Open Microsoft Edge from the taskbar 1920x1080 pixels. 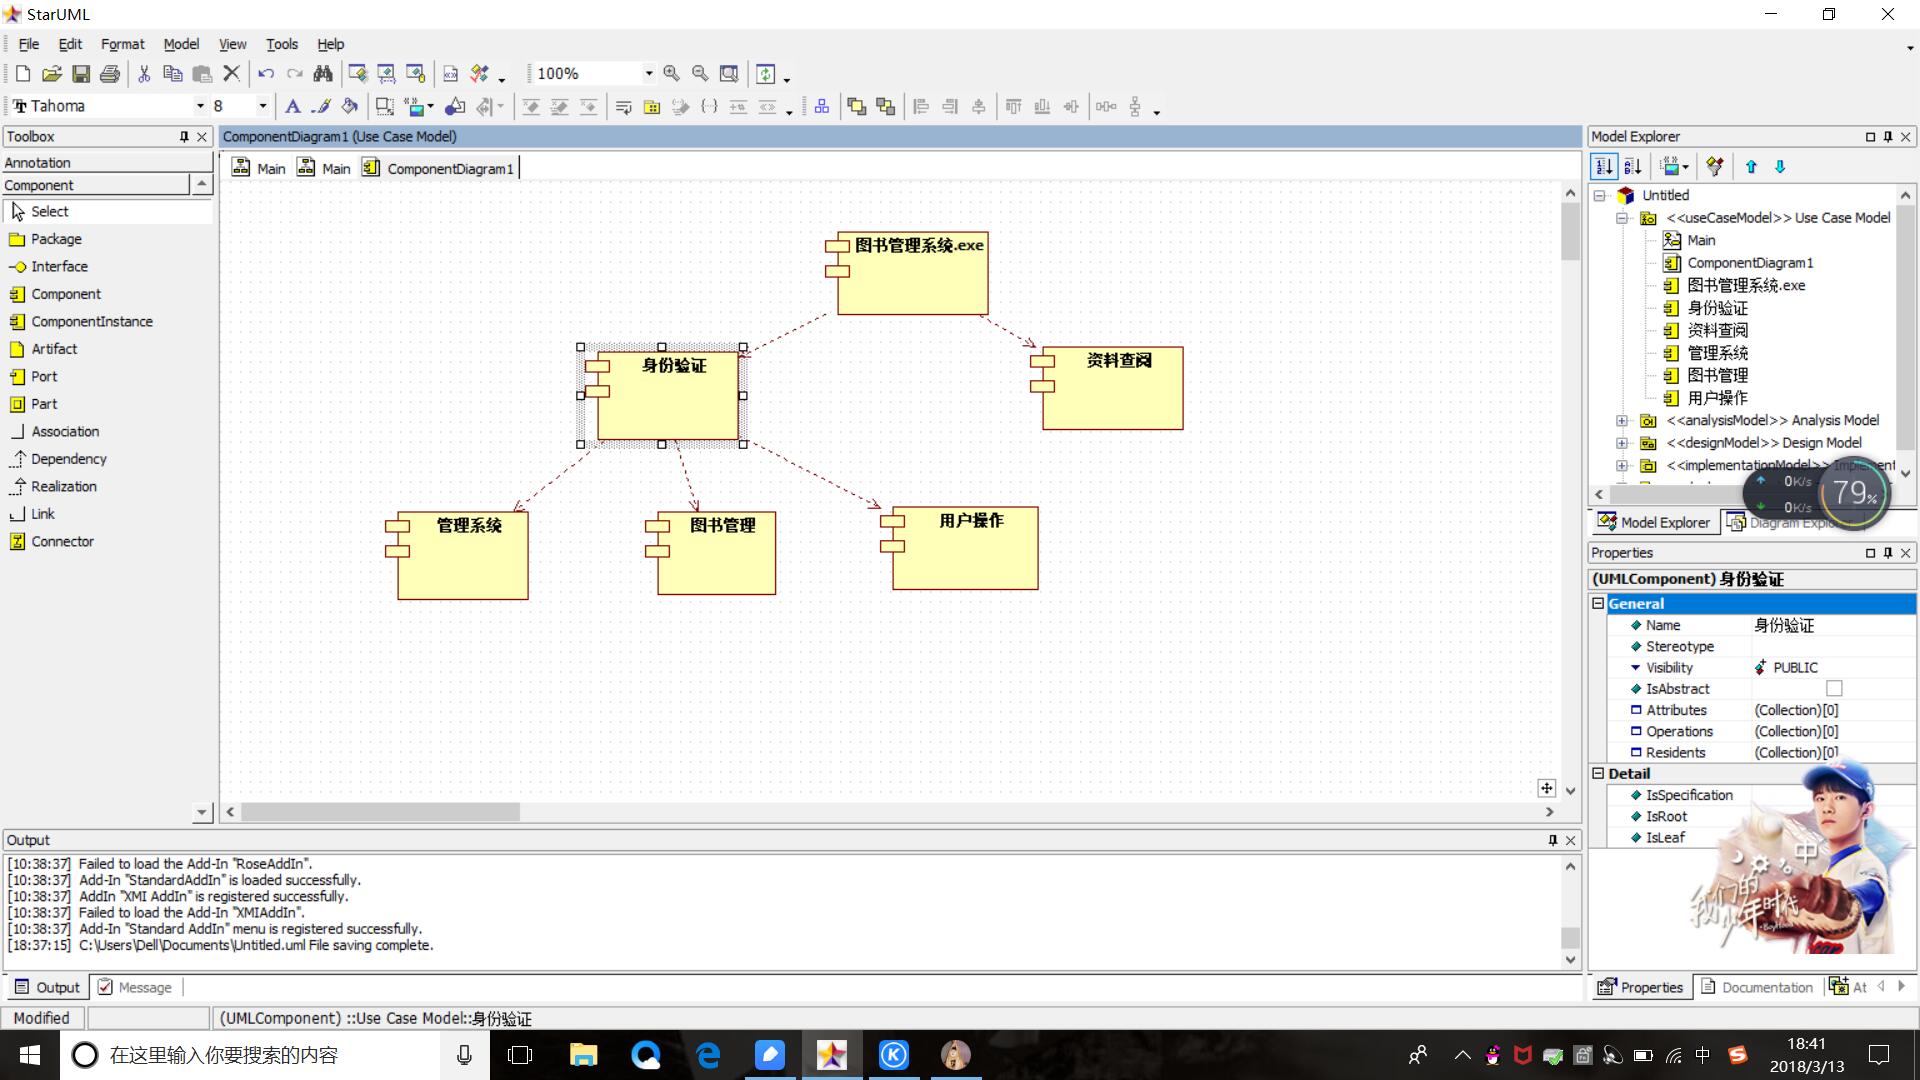point(708,1055)
